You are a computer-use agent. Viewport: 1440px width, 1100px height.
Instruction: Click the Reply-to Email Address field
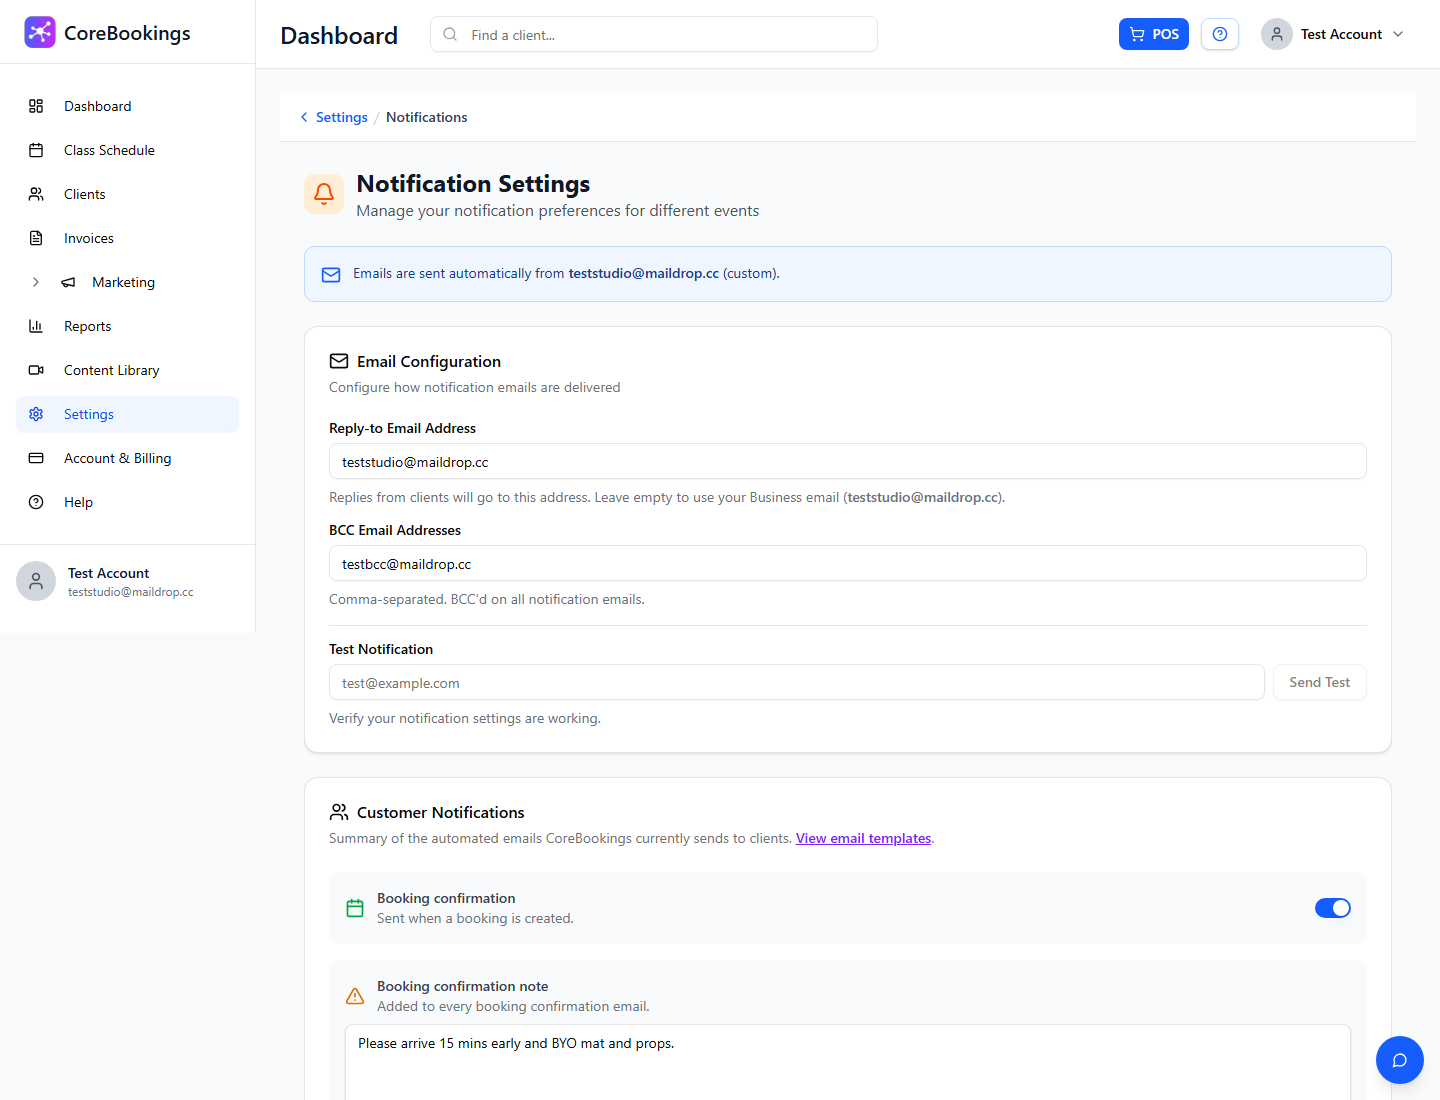pos(848,462)
